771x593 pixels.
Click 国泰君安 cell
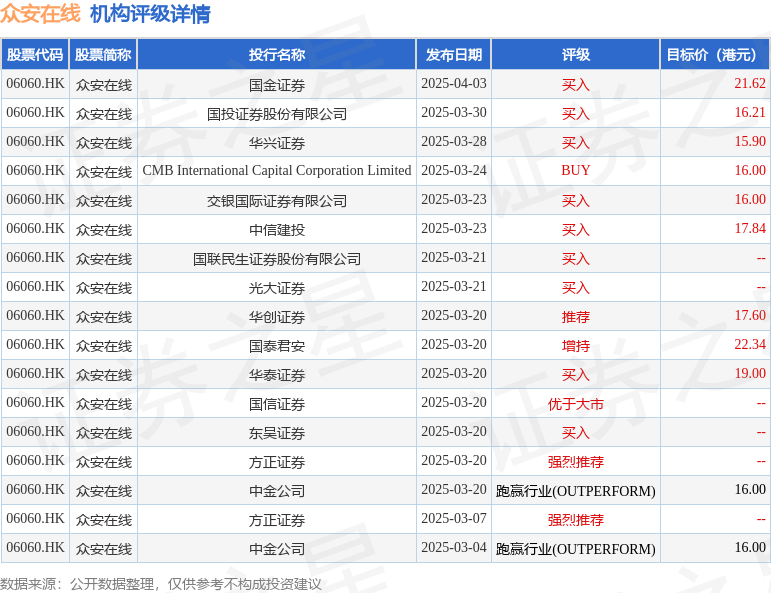pyautogui.click(x=277, y=346)
